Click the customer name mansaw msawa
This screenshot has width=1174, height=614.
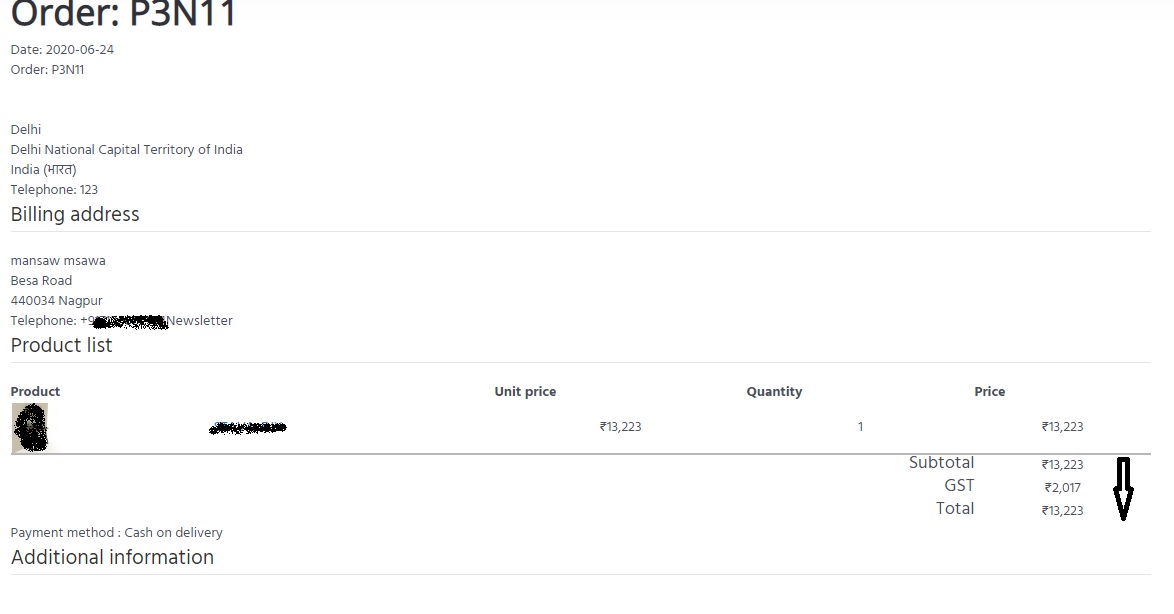point(58,261)
